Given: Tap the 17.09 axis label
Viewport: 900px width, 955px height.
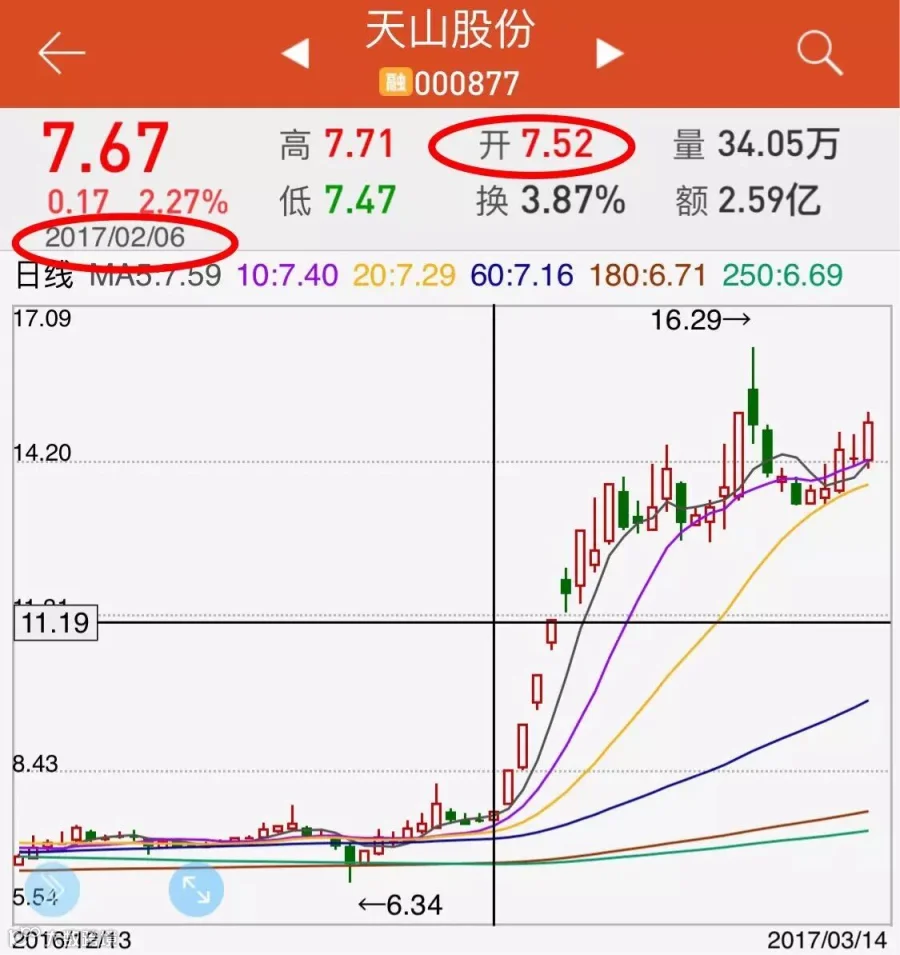Looking at the screenshot, I should coord(42,319).
